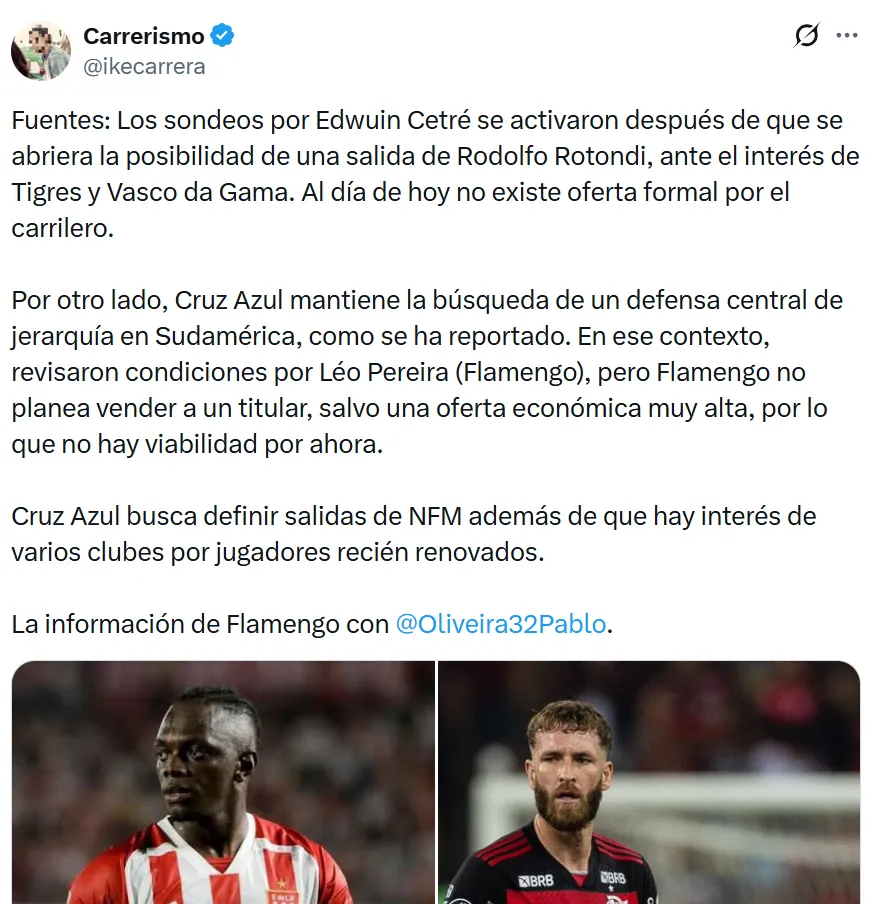Screen dimensions: 885x904
Task: Open the @ikecarrera handle link
Action: pyautogui.click(x=144, y=67)
